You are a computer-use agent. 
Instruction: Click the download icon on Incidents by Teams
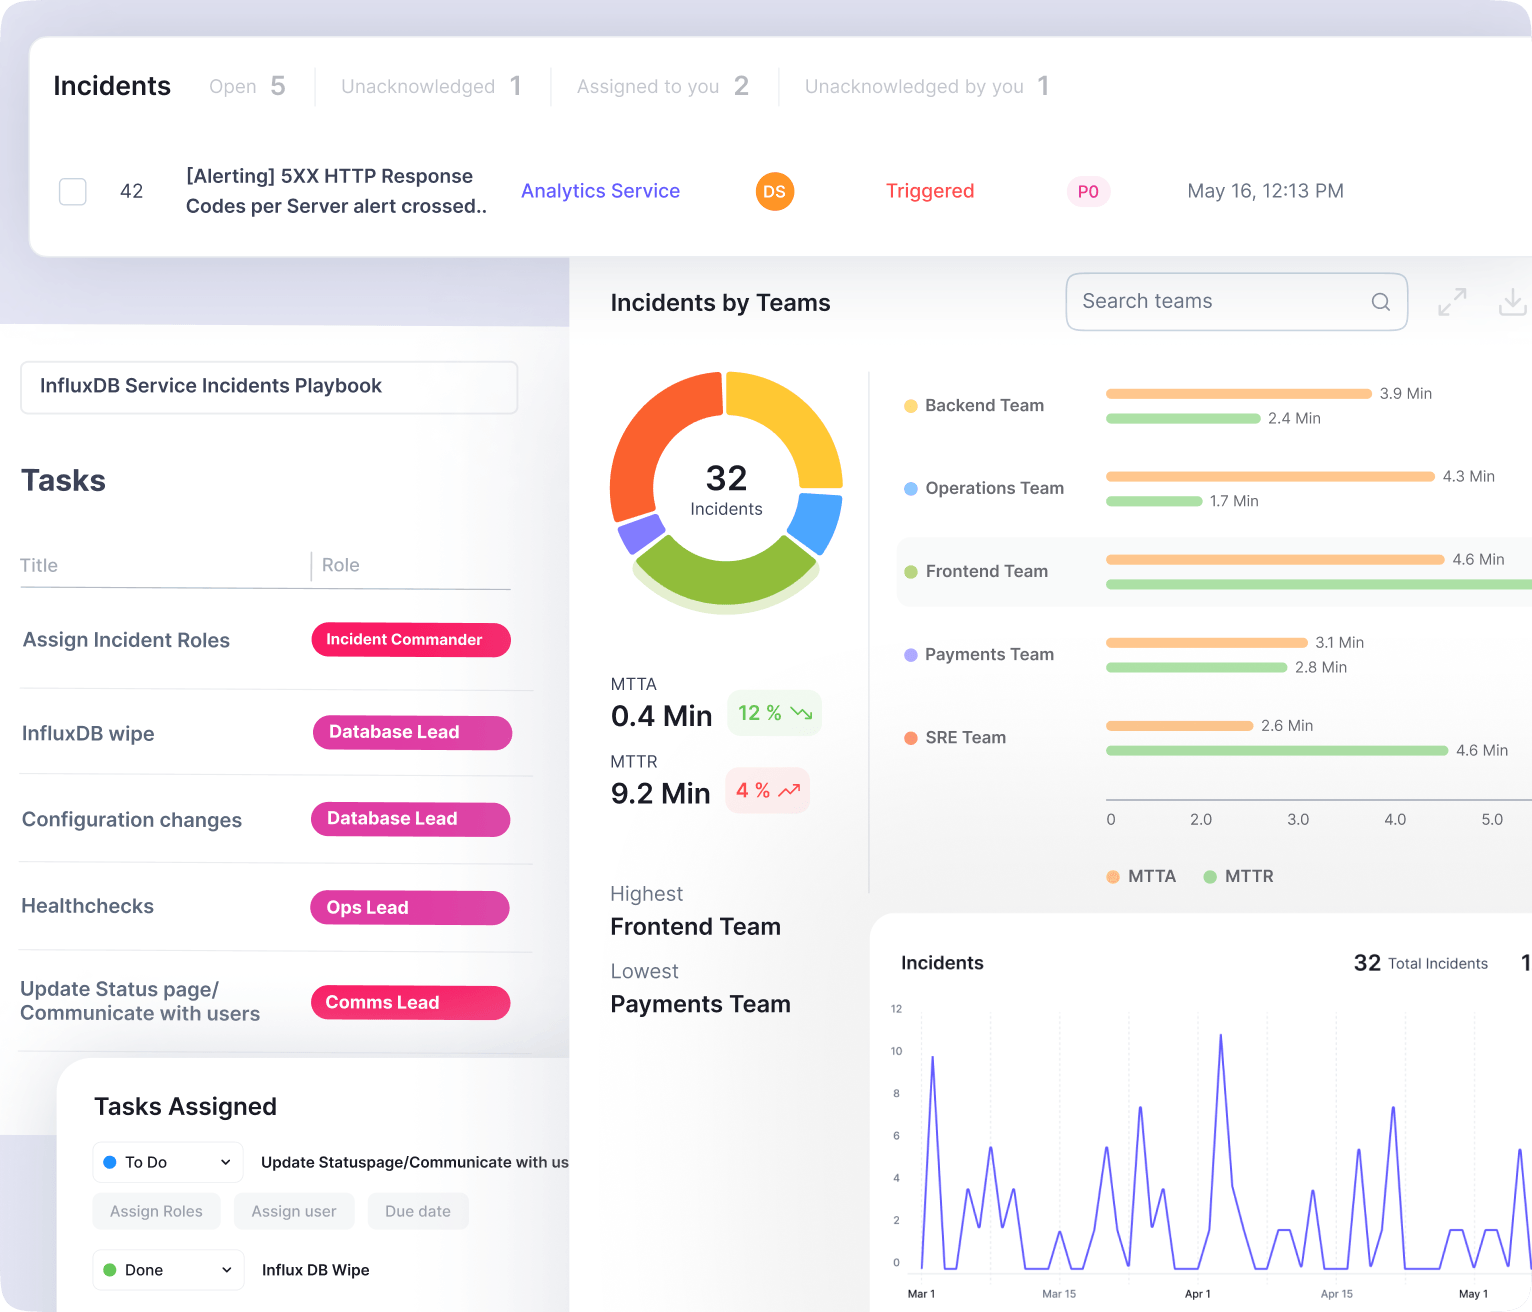1513,301
